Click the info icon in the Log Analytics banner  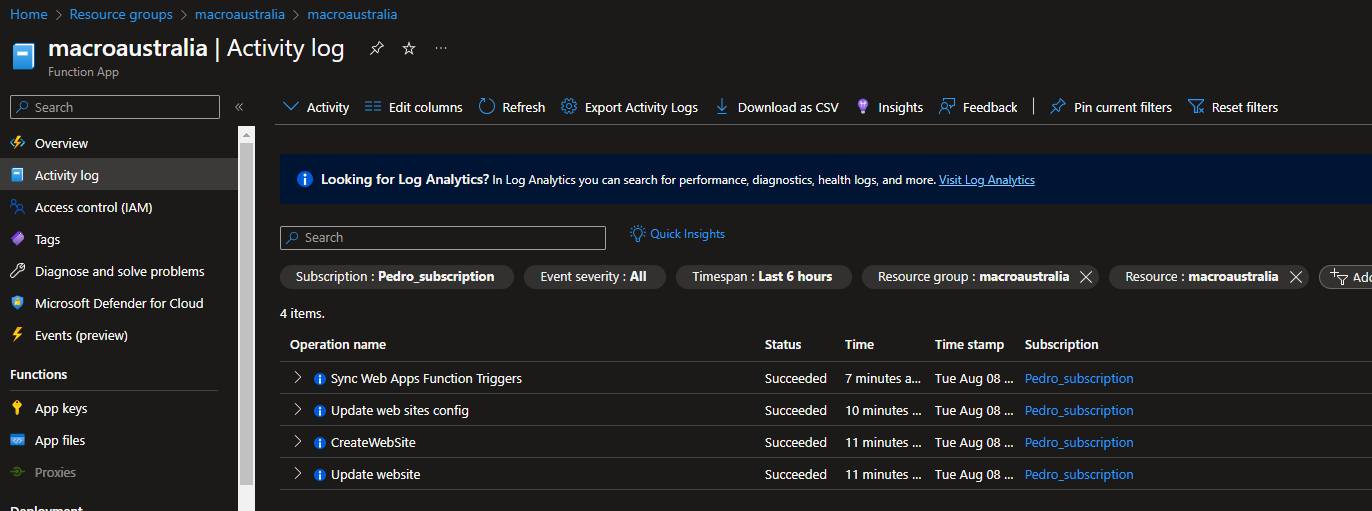click(x=305, y=180)
